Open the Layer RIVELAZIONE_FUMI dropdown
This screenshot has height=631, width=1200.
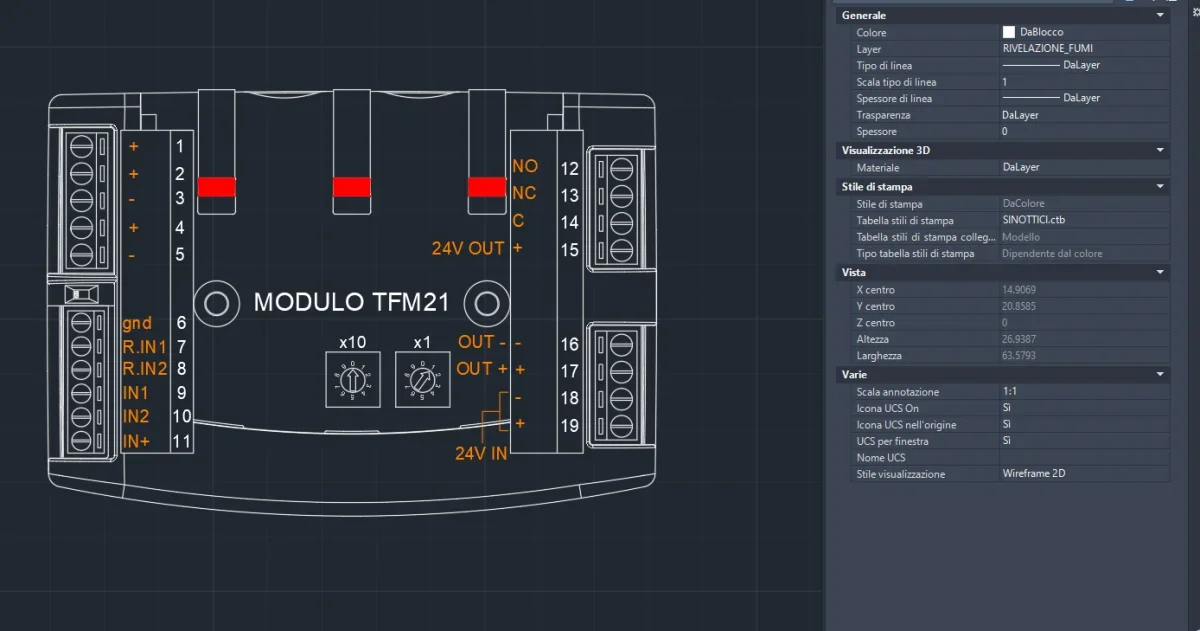point(1083,49)
